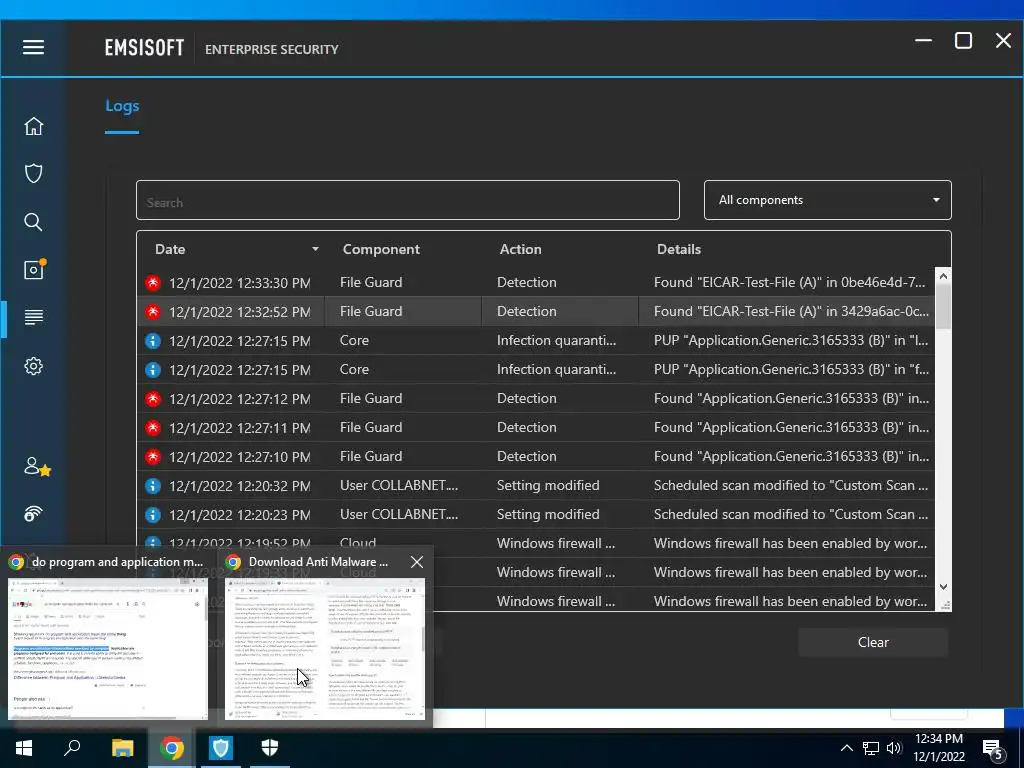Open the Protection shield section
This screenshot has height=768, width=1024.
tap(33, 174)
